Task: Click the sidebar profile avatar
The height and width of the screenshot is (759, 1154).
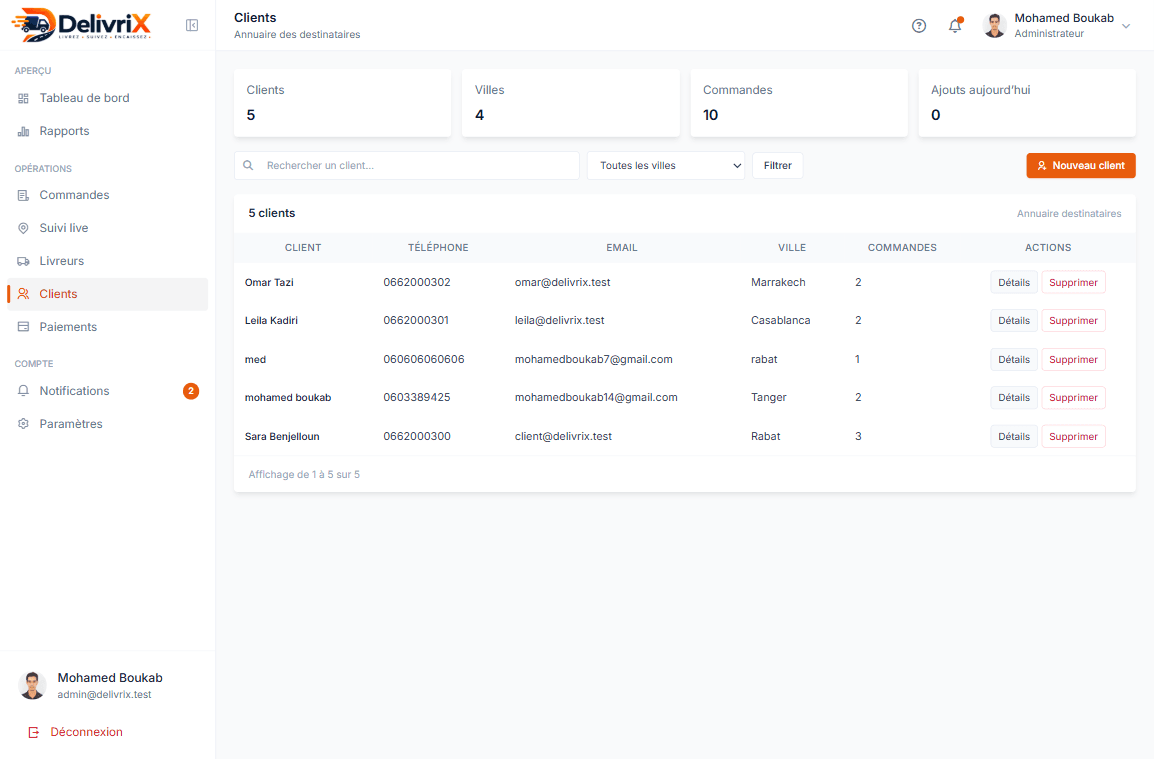Action: click(x=32, y=685)
